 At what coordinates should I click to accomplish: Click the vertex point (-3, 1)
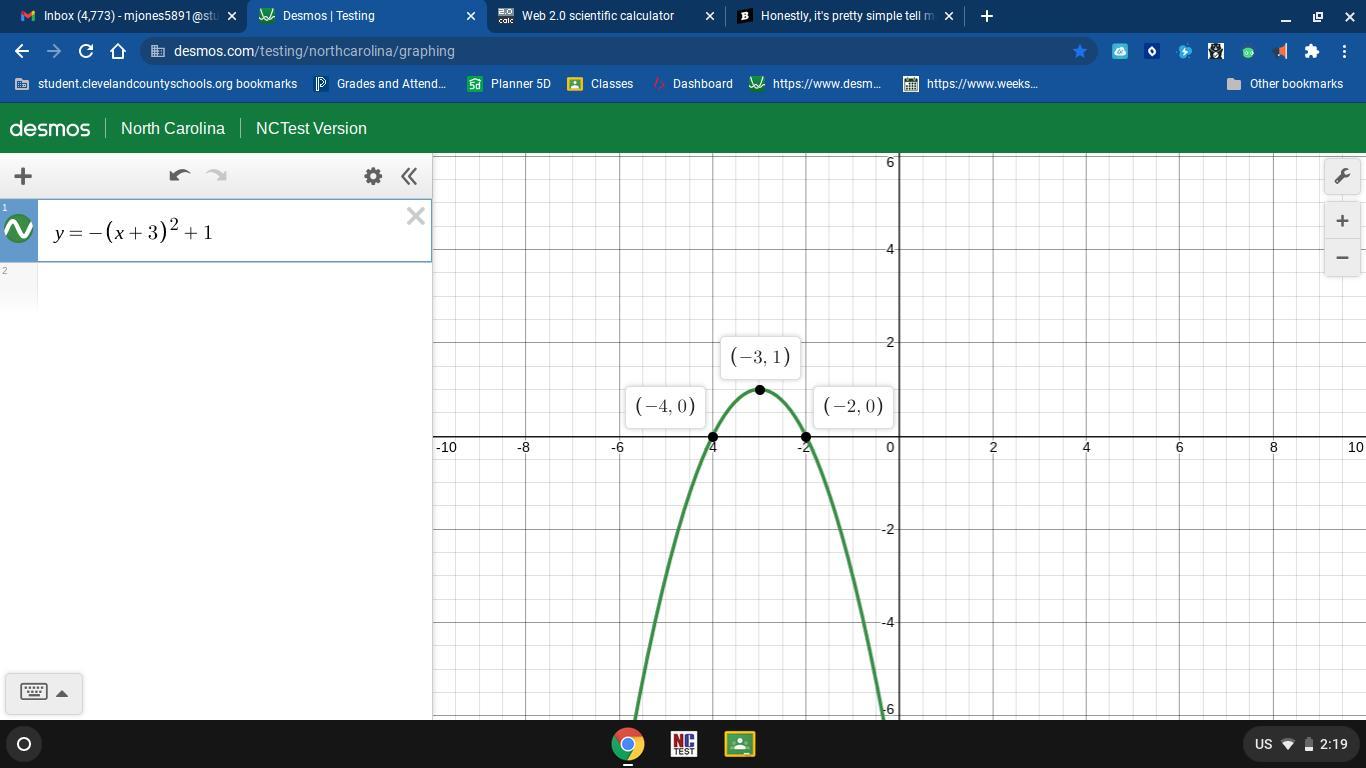760,390
